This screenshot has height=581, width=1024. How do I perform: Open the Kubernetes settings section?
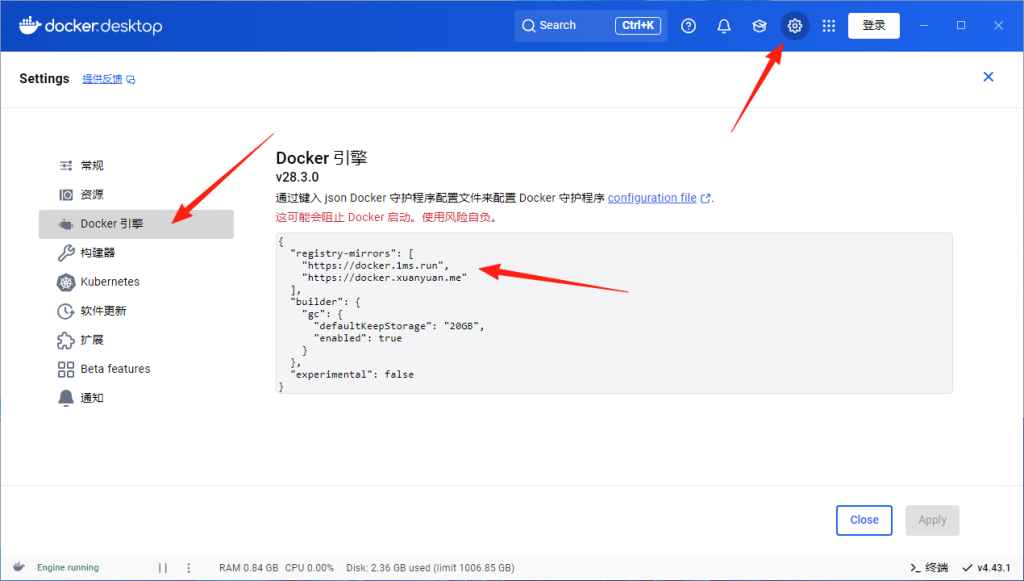(110, 281)
